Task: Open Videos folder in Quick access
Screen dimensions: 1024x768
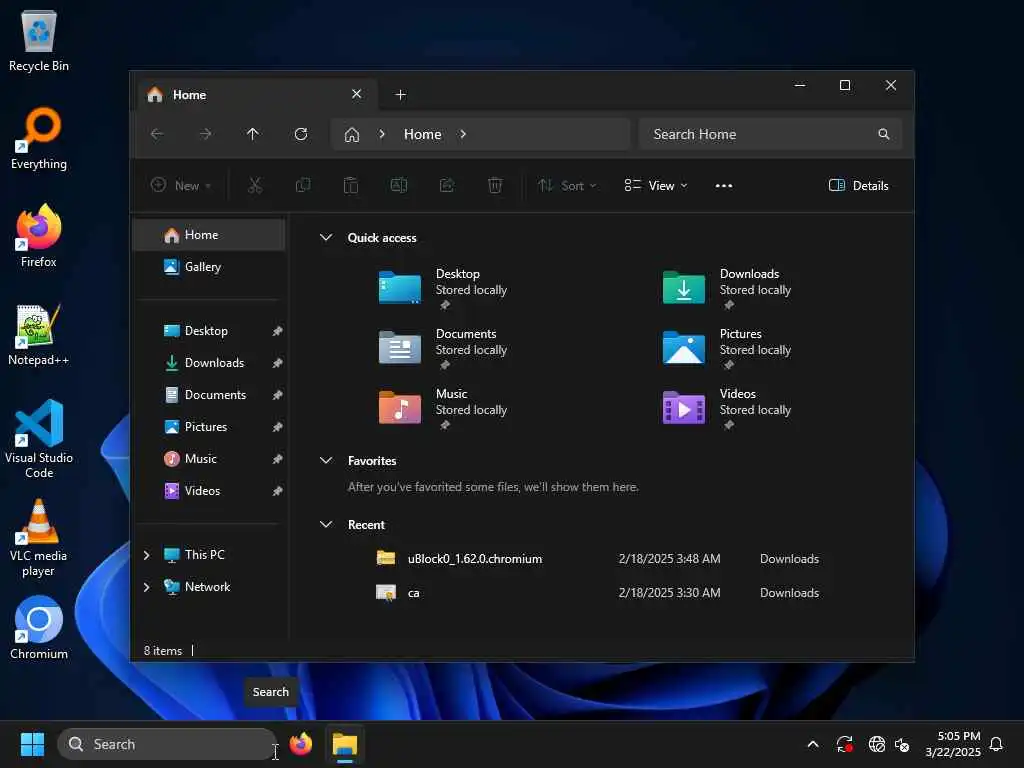Action: click(727, 408)
